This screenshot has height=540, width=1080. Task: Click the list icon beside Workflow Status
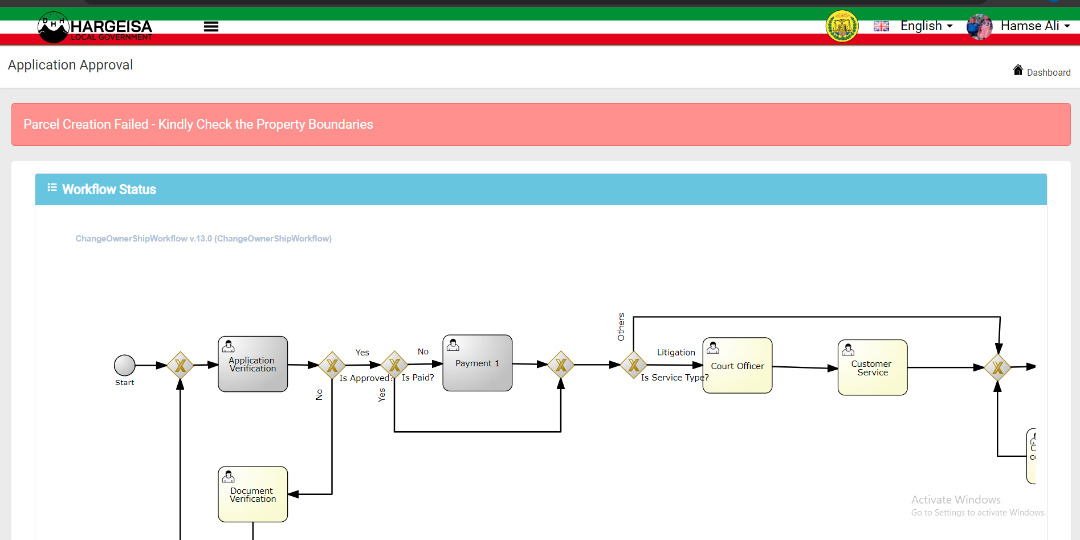pyautogui.click(x=52, y=187)
